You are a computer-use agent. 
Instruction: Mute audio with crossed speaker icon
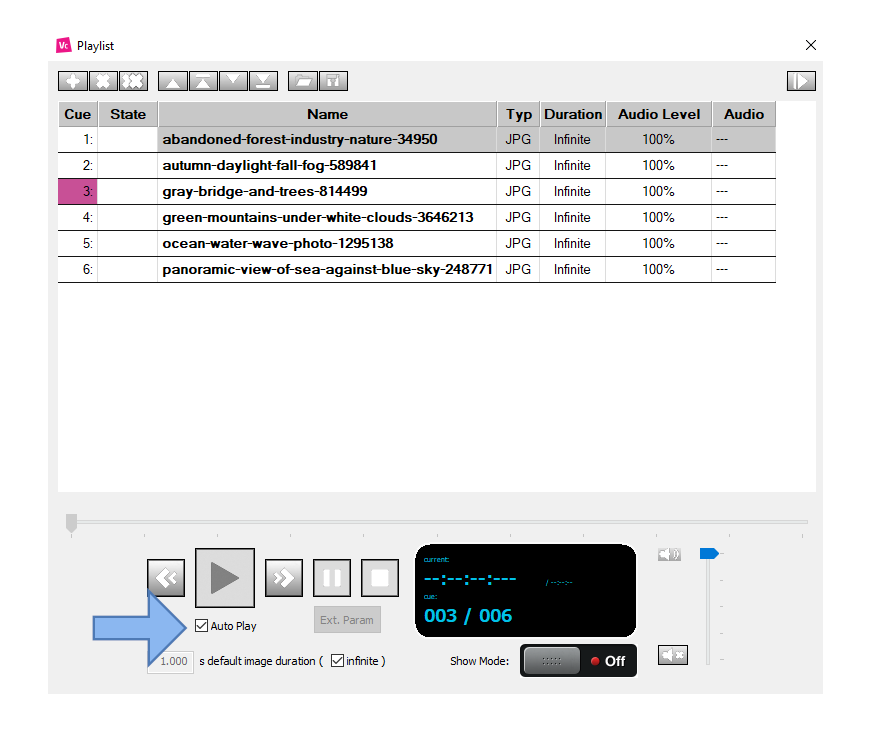click(x=673, y=655)
